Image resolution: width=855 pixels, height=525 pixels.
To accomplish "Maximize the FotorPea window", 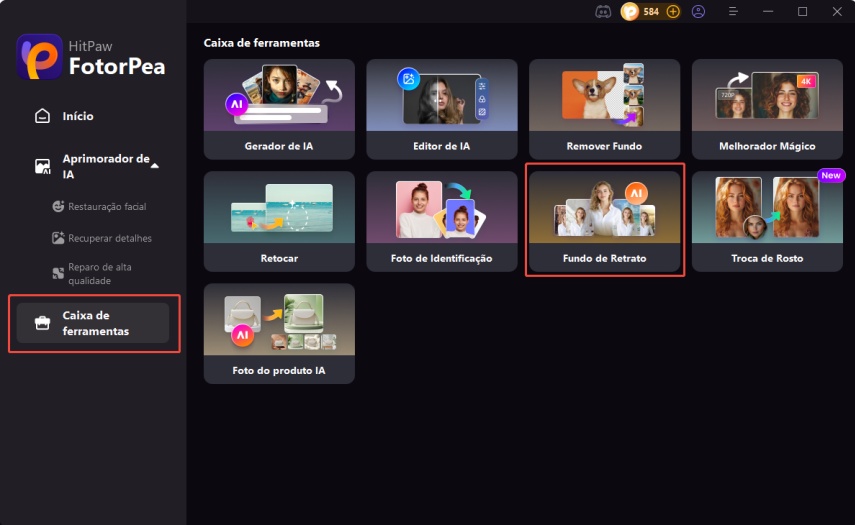I will click(x=802, y=11).
